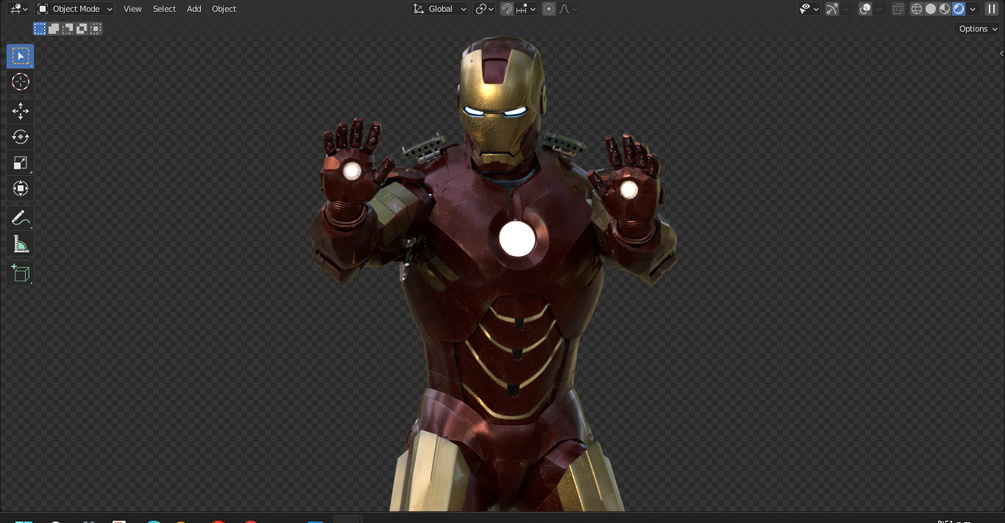Image resolution: width=1005 pixels, height=523 pixels.
Task: Activate the Measure tool
Action: pos(21,244)
